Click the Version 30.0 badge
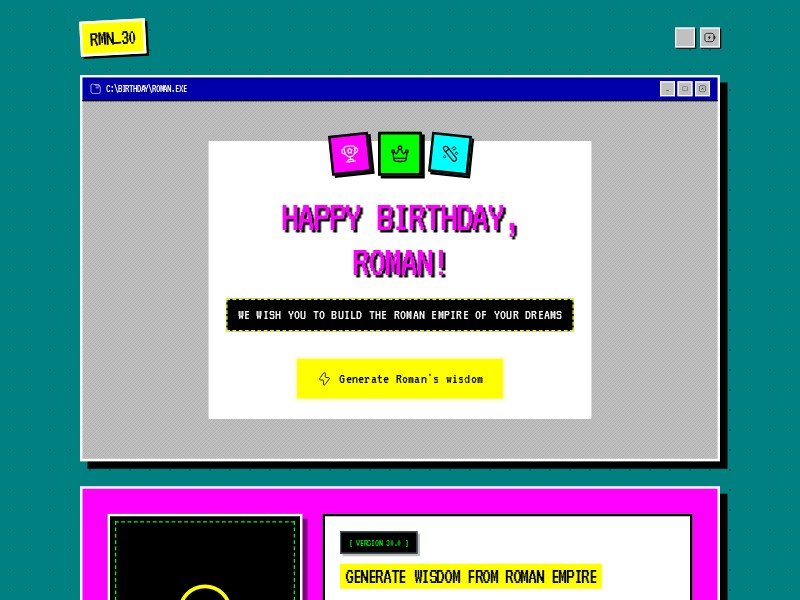800x600 pixels. pos(379,543)
